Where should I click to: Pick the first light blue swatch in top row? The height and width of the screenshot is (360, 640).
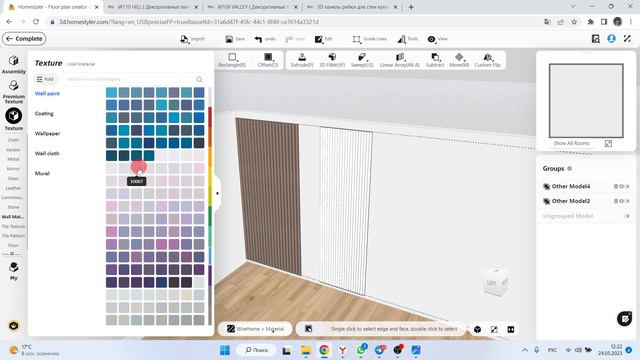[x=111, y=92]
